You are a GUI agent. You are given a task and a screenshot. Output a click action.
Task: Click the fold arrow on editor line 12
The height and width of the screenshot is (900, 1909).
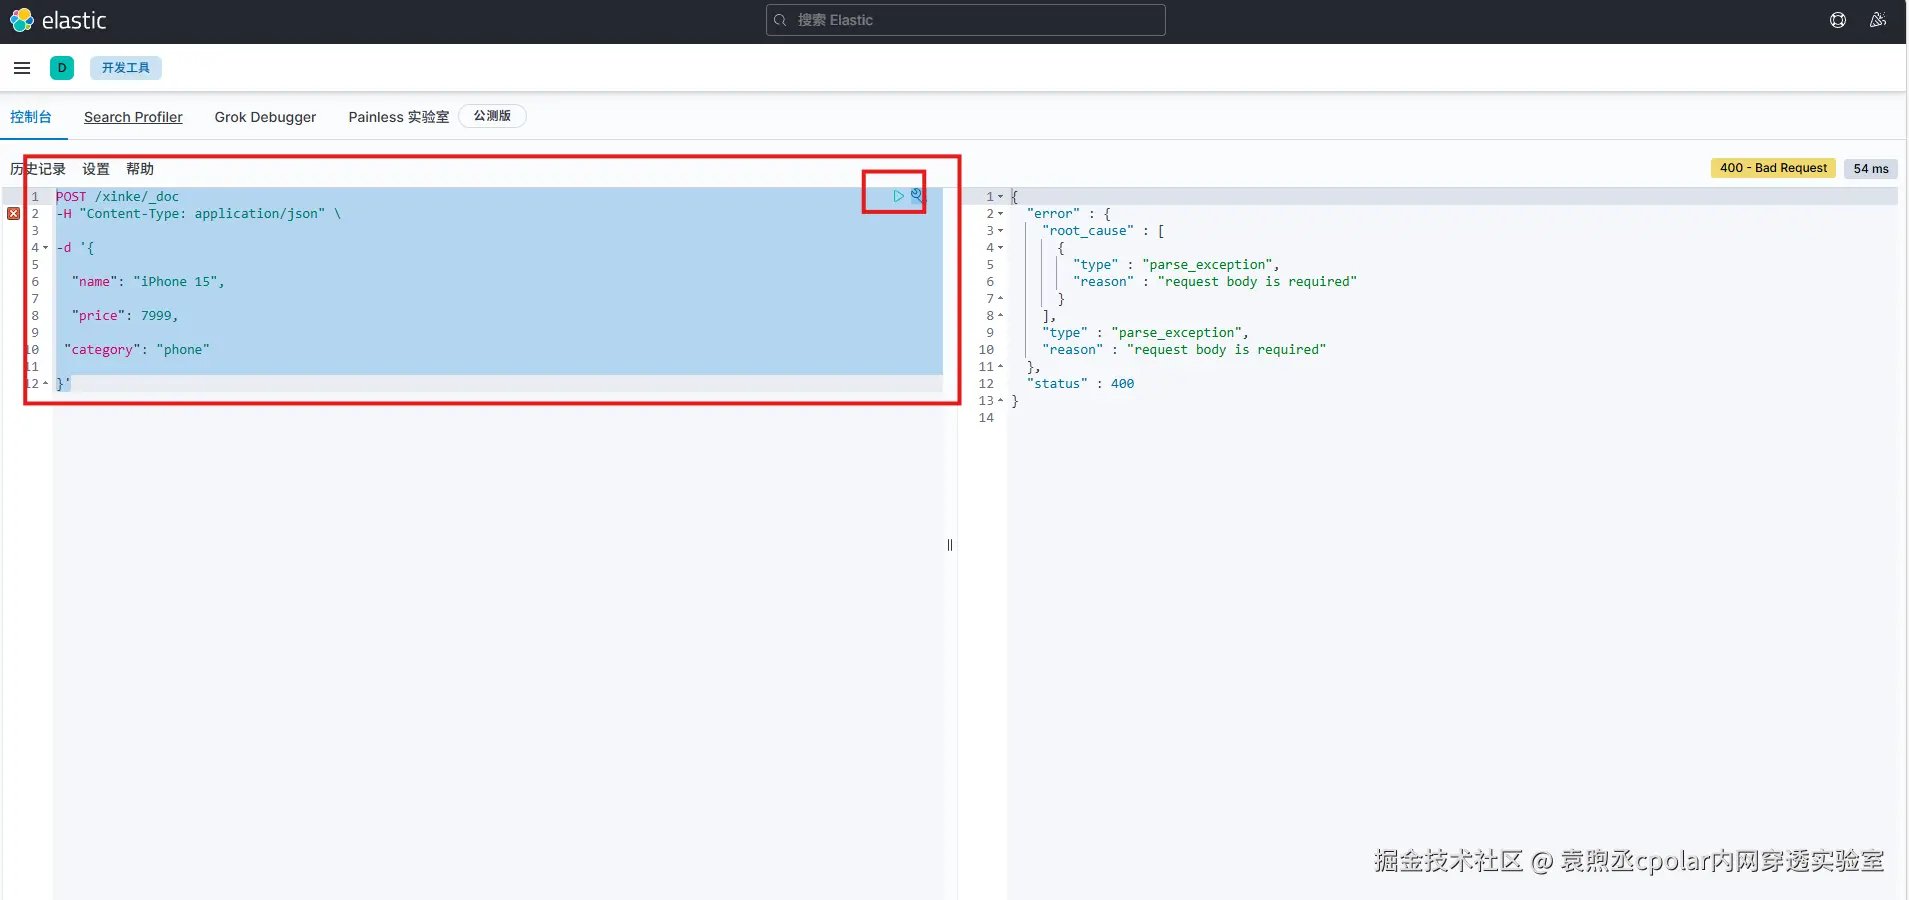click(x=46, y=384)
